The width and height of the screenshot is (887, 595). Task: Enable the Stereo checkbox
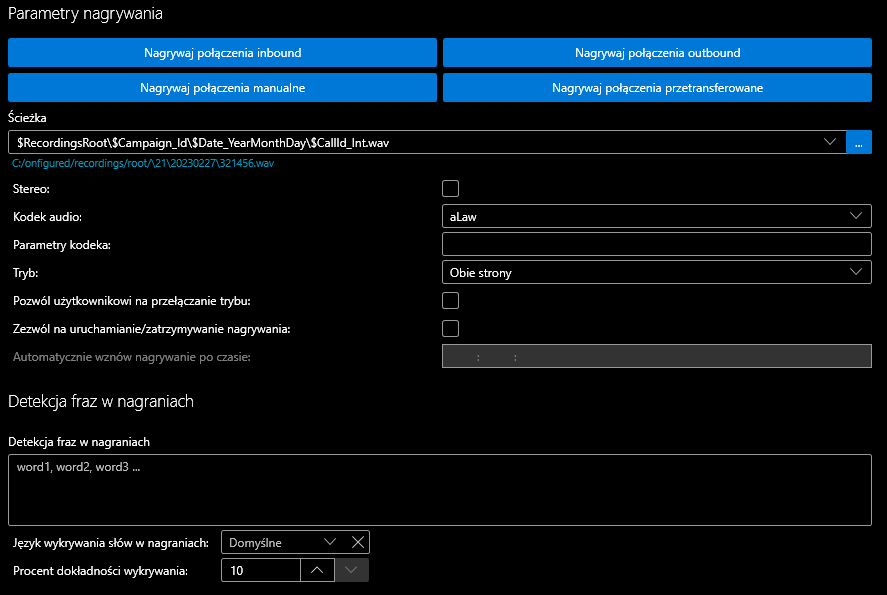point(451,188)
